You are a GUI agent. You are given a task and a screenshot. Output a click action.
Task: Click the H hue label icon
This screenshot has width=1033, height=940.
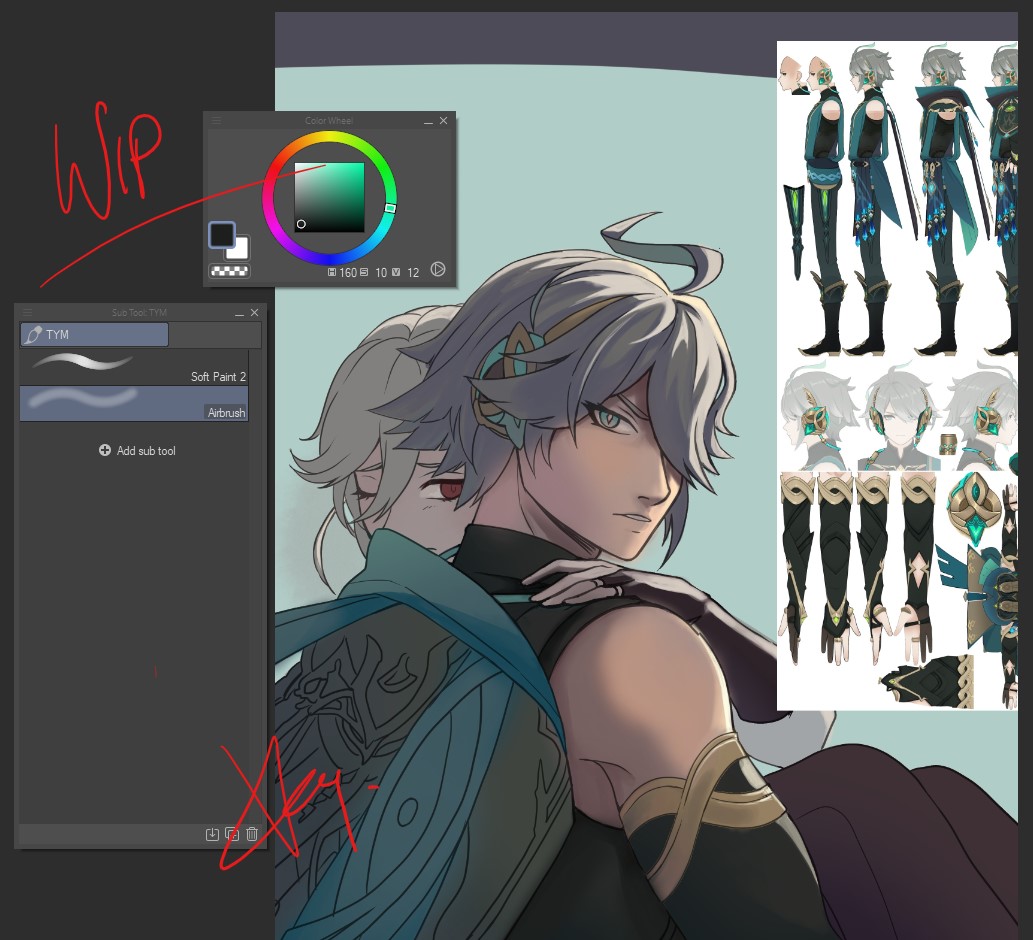(x=332, y=272)
